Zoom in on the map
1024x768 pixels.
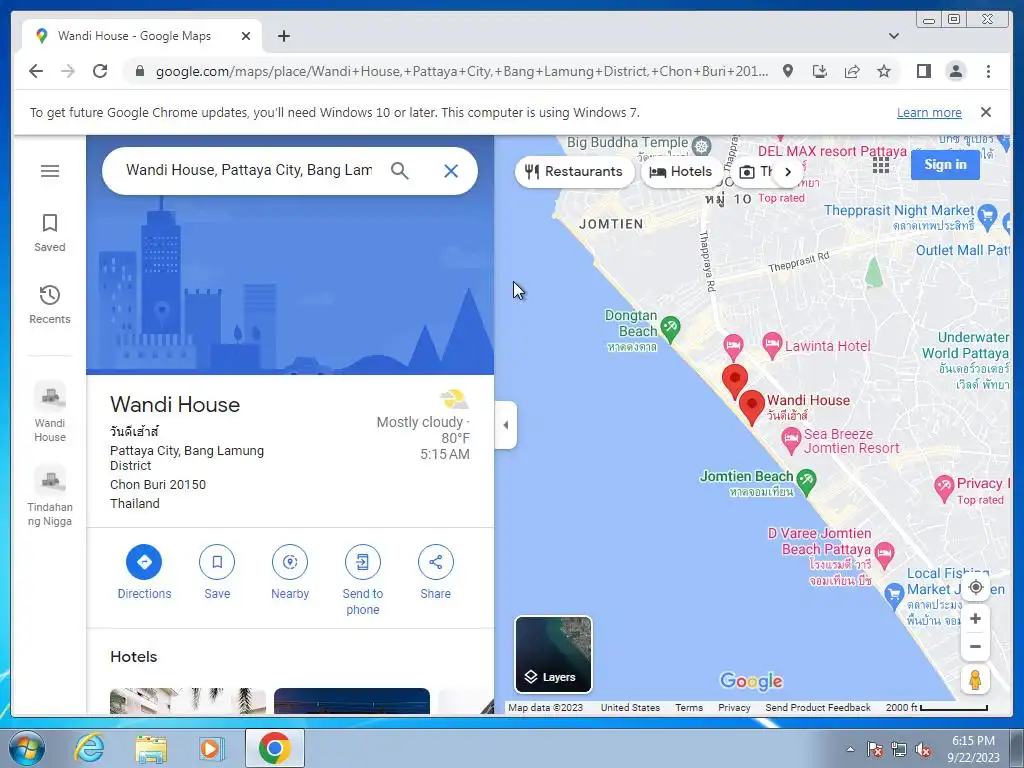pos(975,618)
